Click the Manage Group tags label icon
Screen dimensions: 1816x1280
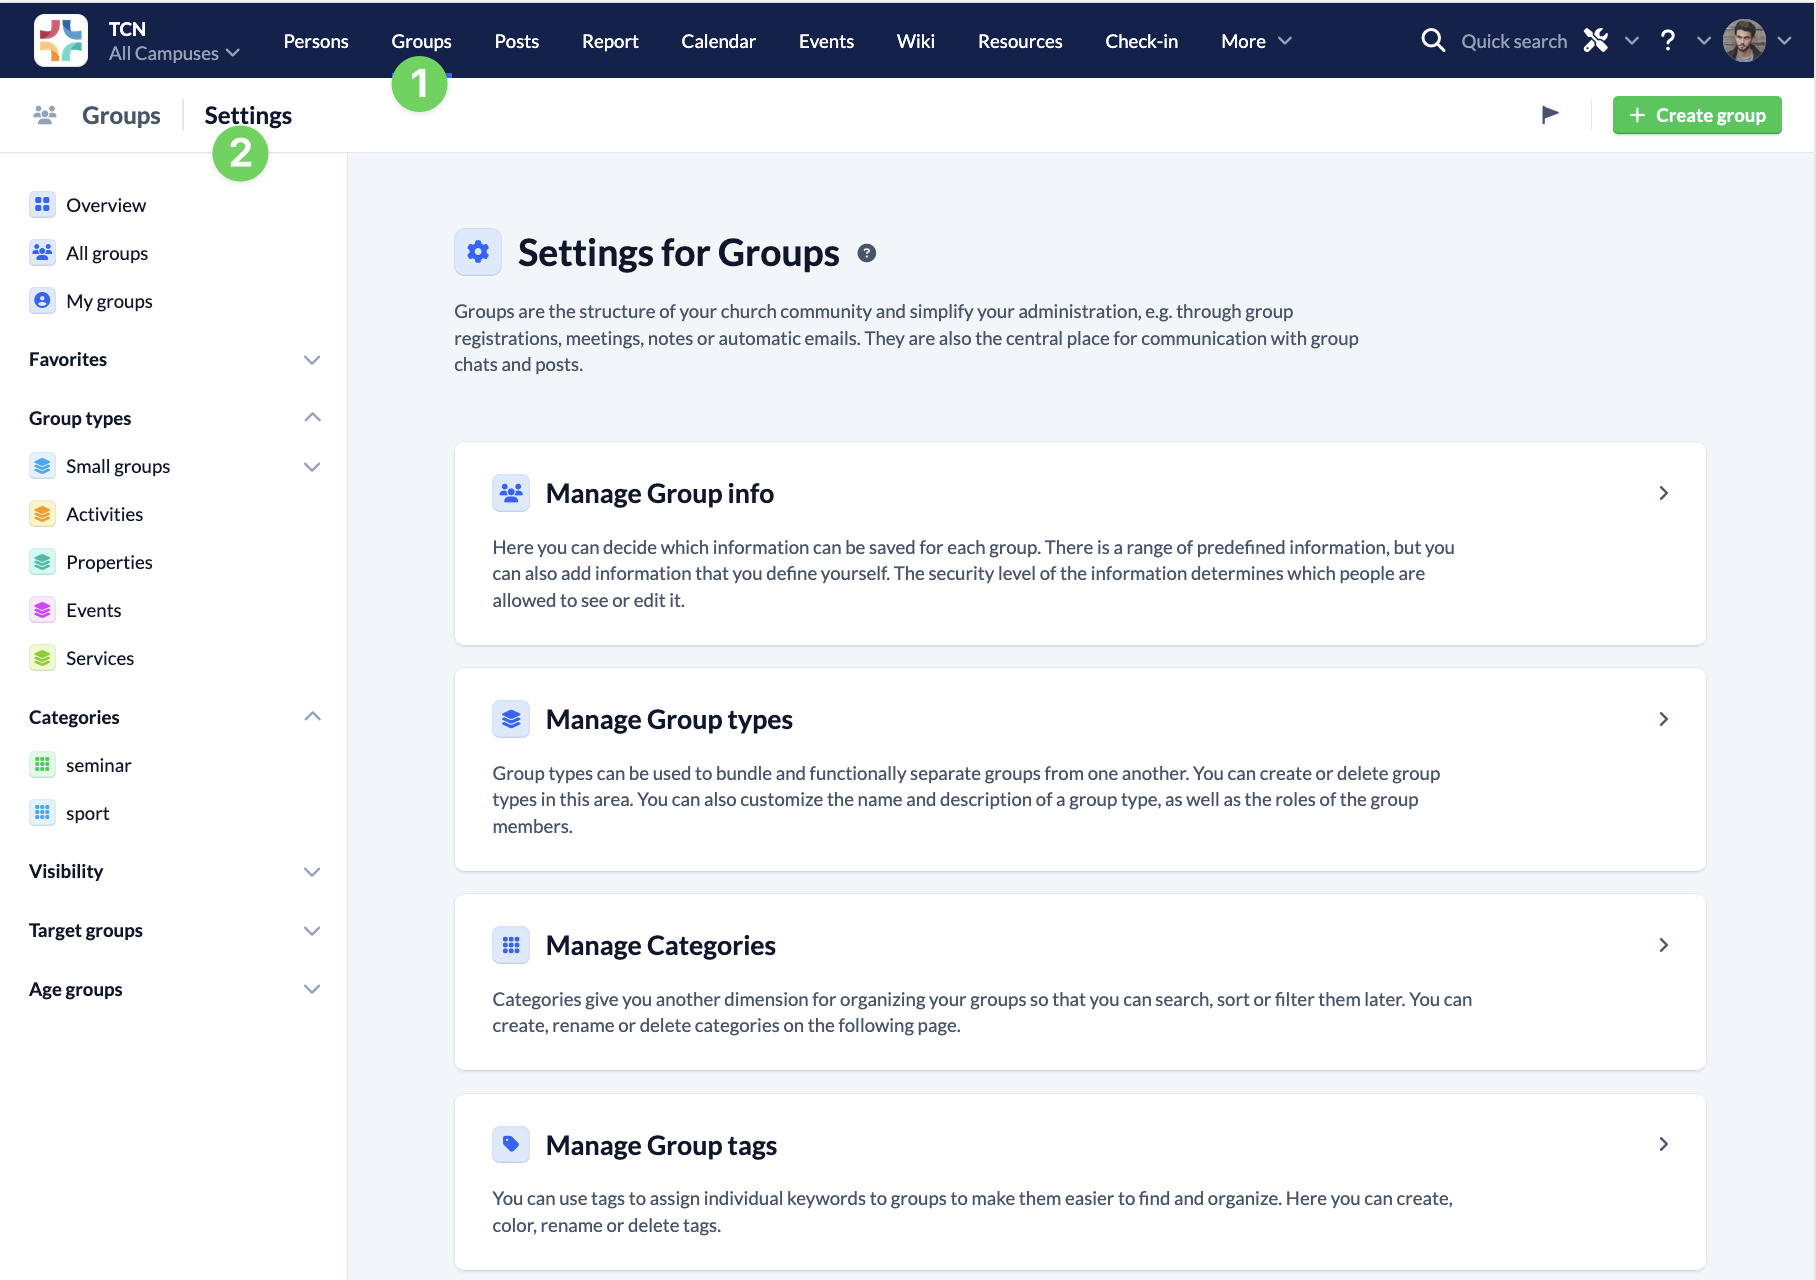(511, 1144)
